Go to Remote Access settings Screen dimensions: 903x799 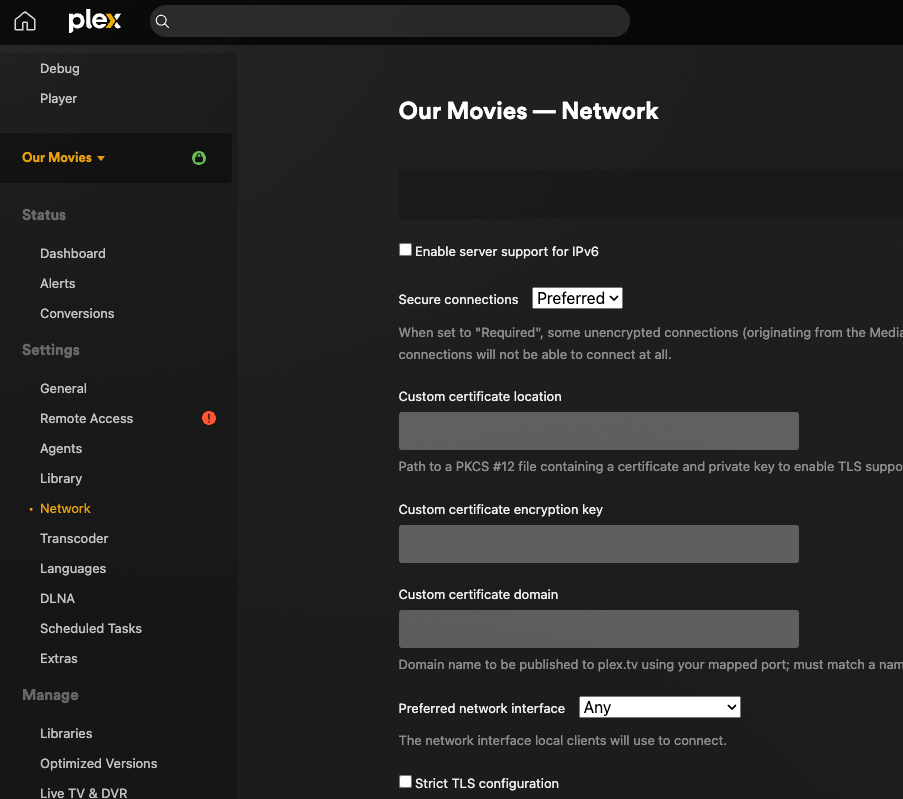(x=86, y=418)
